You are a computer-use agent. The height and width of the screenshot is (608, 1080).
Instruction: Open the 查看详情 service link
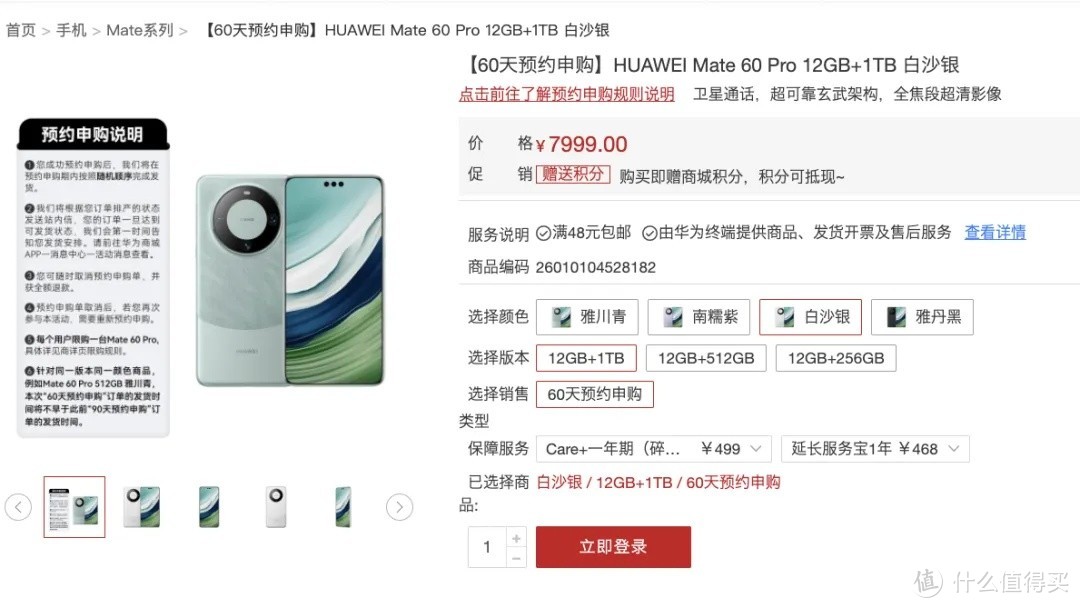click(995, 233)
